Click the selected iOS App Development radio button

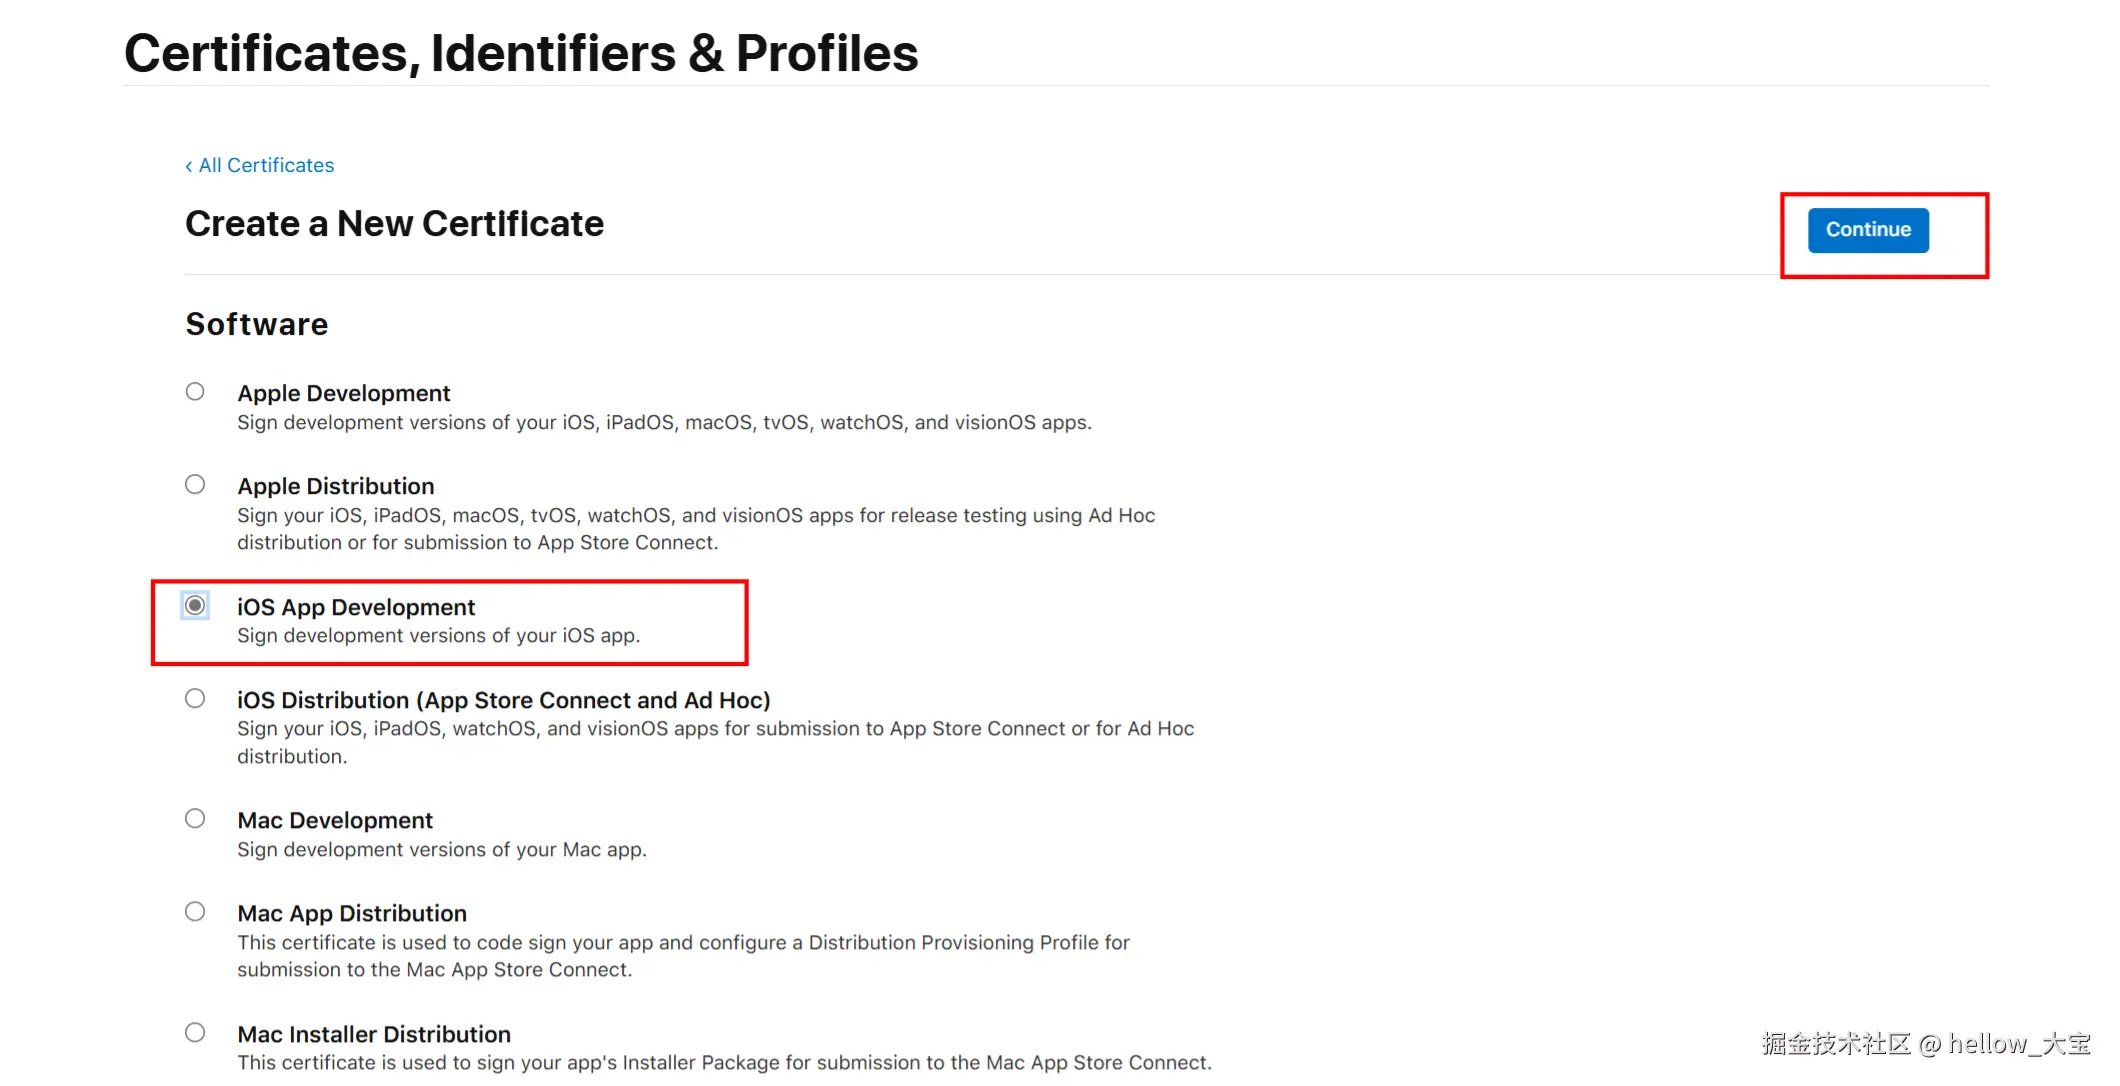coord(195,606)
